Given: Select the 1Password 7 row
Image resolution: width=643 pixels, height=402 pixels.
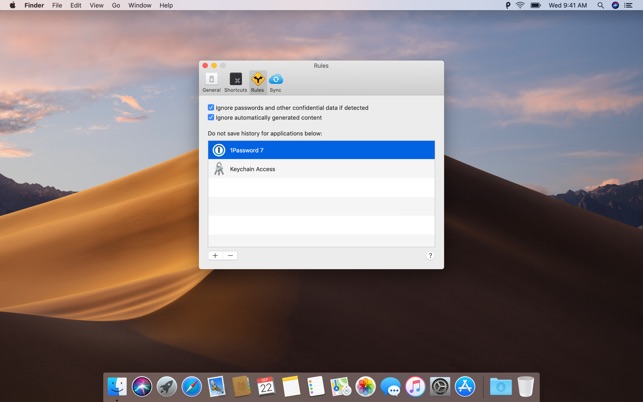Looking at the screenshot, I should tap(321, 150).
